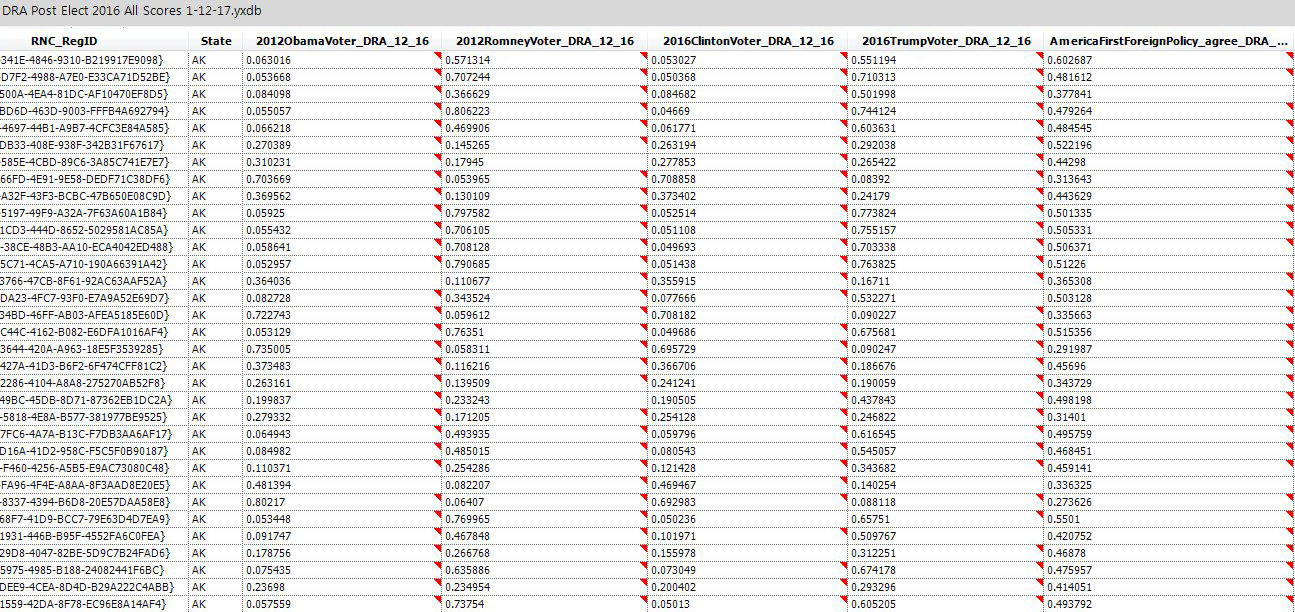
Task: Select cell with value 0.263161
Action: (342, 382)
